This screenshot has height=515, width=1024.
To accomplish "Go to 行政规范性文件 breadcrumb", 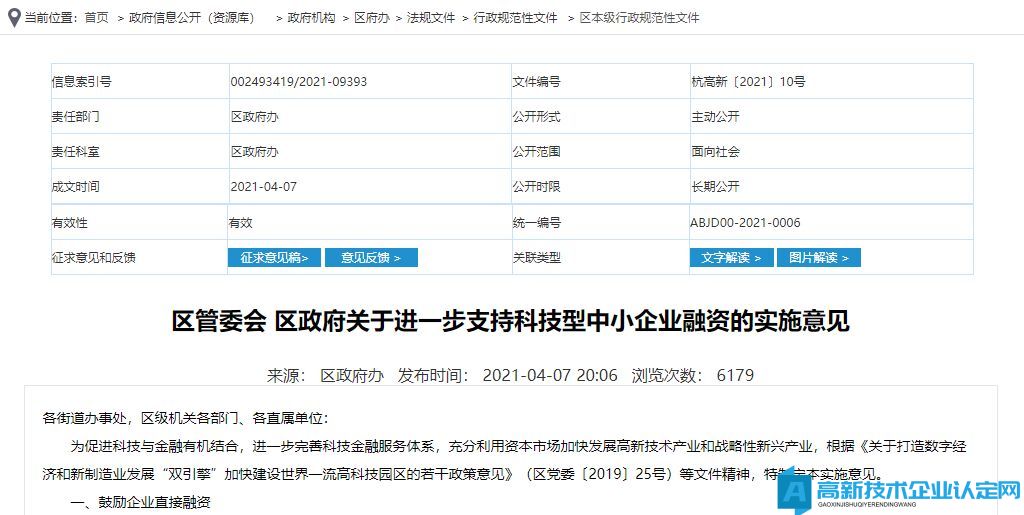I will [x=516, y=18].
